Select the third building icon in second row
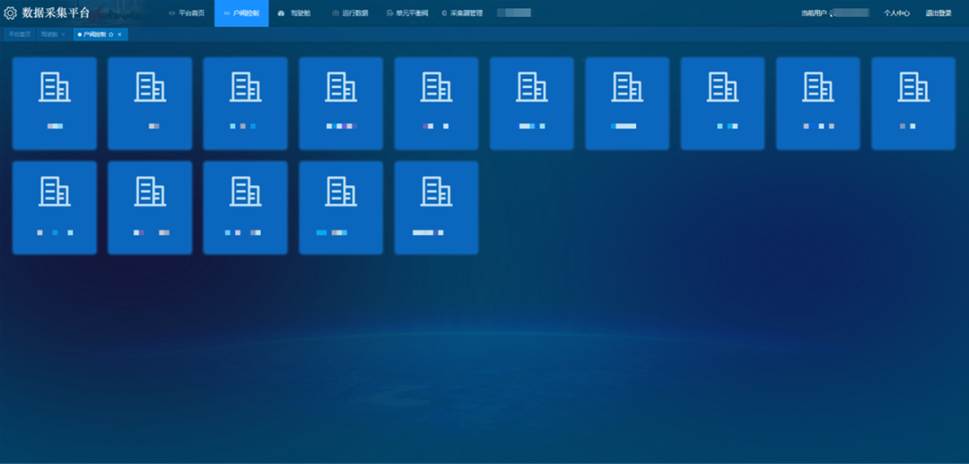 click(x=245, y=190)
